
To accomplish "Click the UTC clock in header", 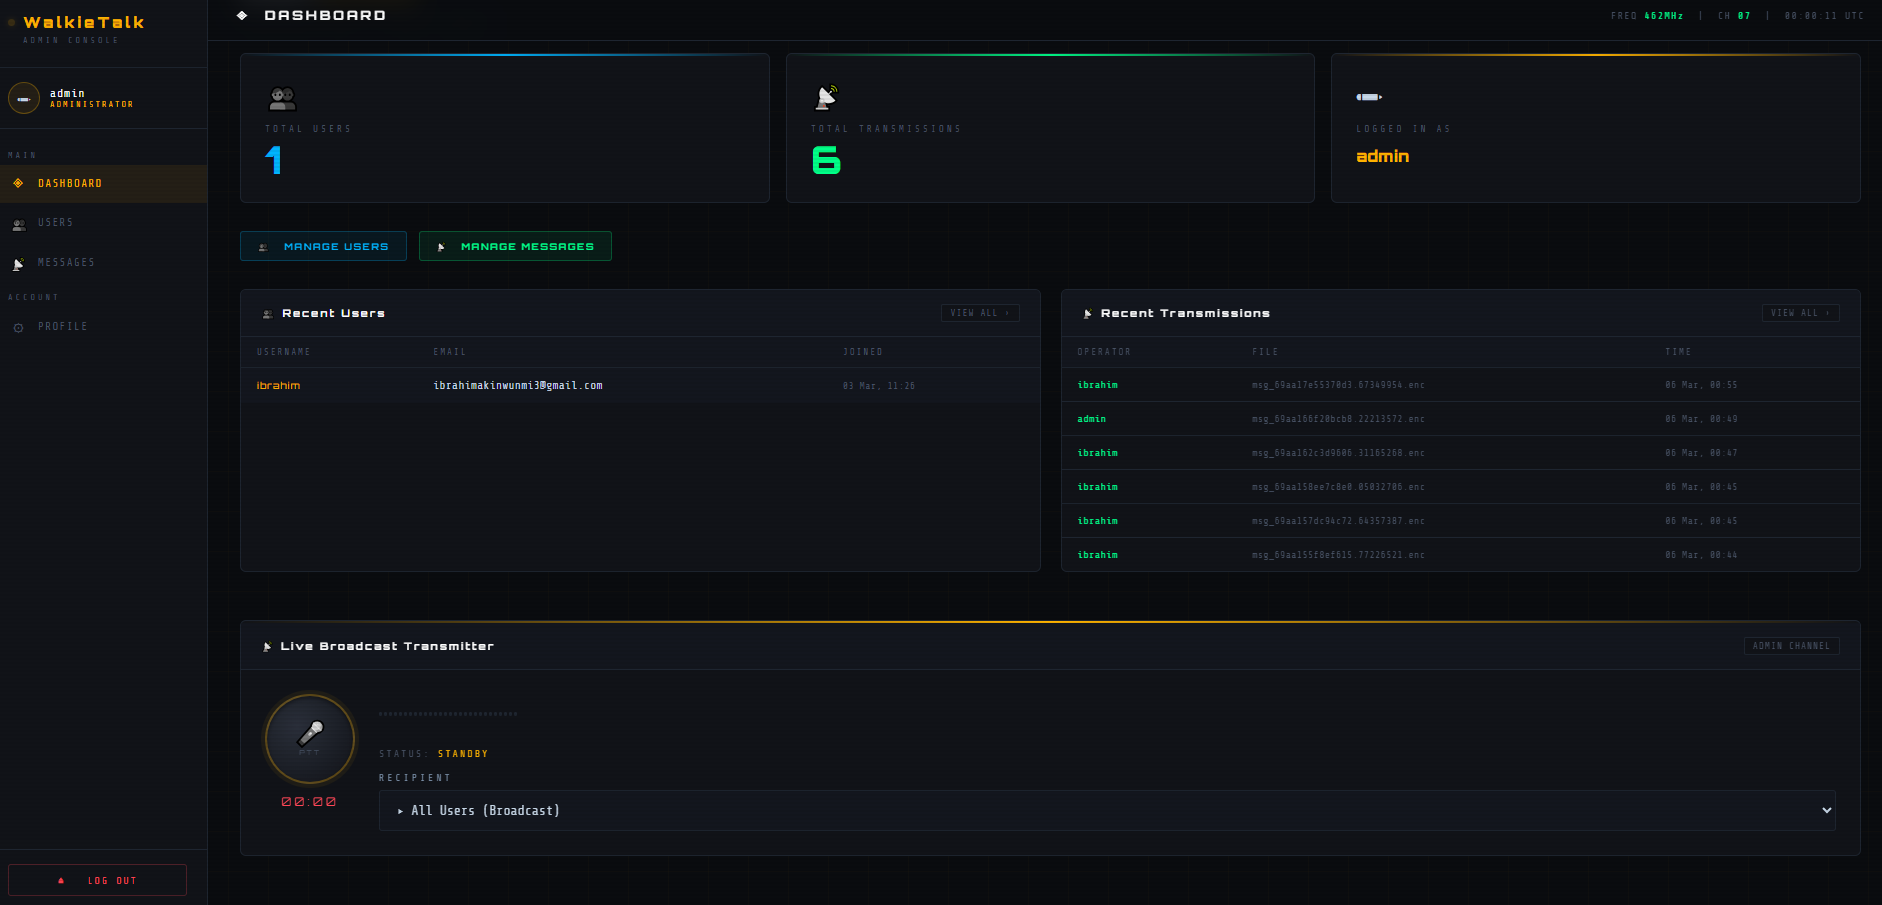I will (x=1824, y=16).
